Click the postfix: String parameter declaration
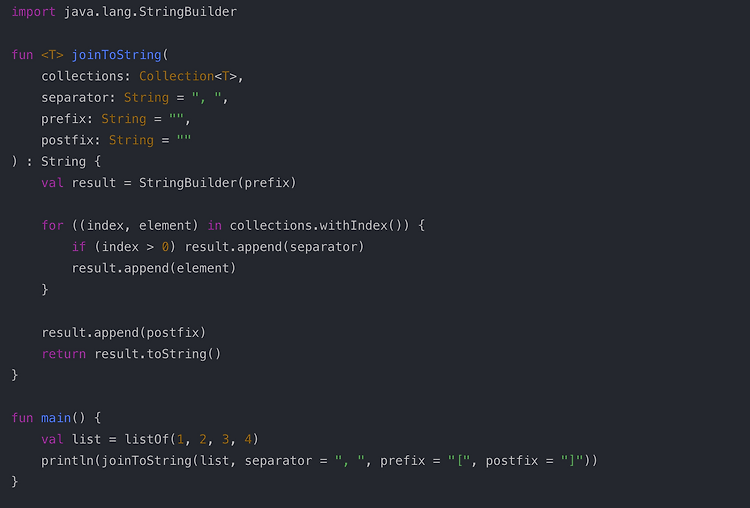This screenshot has height=508, width=750. (x=98, y=140)
